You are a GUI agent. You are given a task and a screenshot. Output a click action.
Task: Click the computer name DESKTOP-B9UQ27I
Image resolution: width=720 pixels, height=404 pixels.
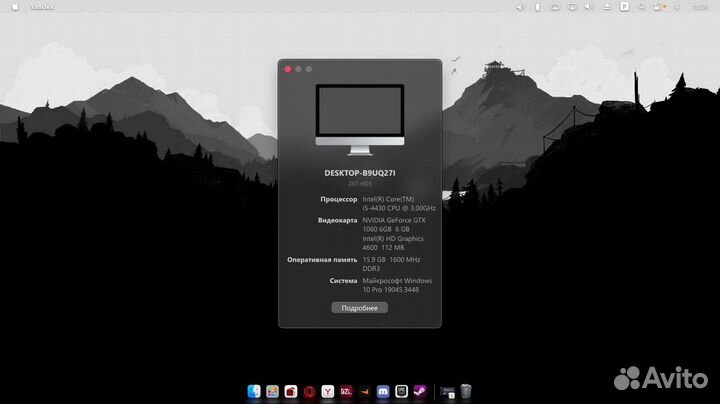click(x=360, y=173)
